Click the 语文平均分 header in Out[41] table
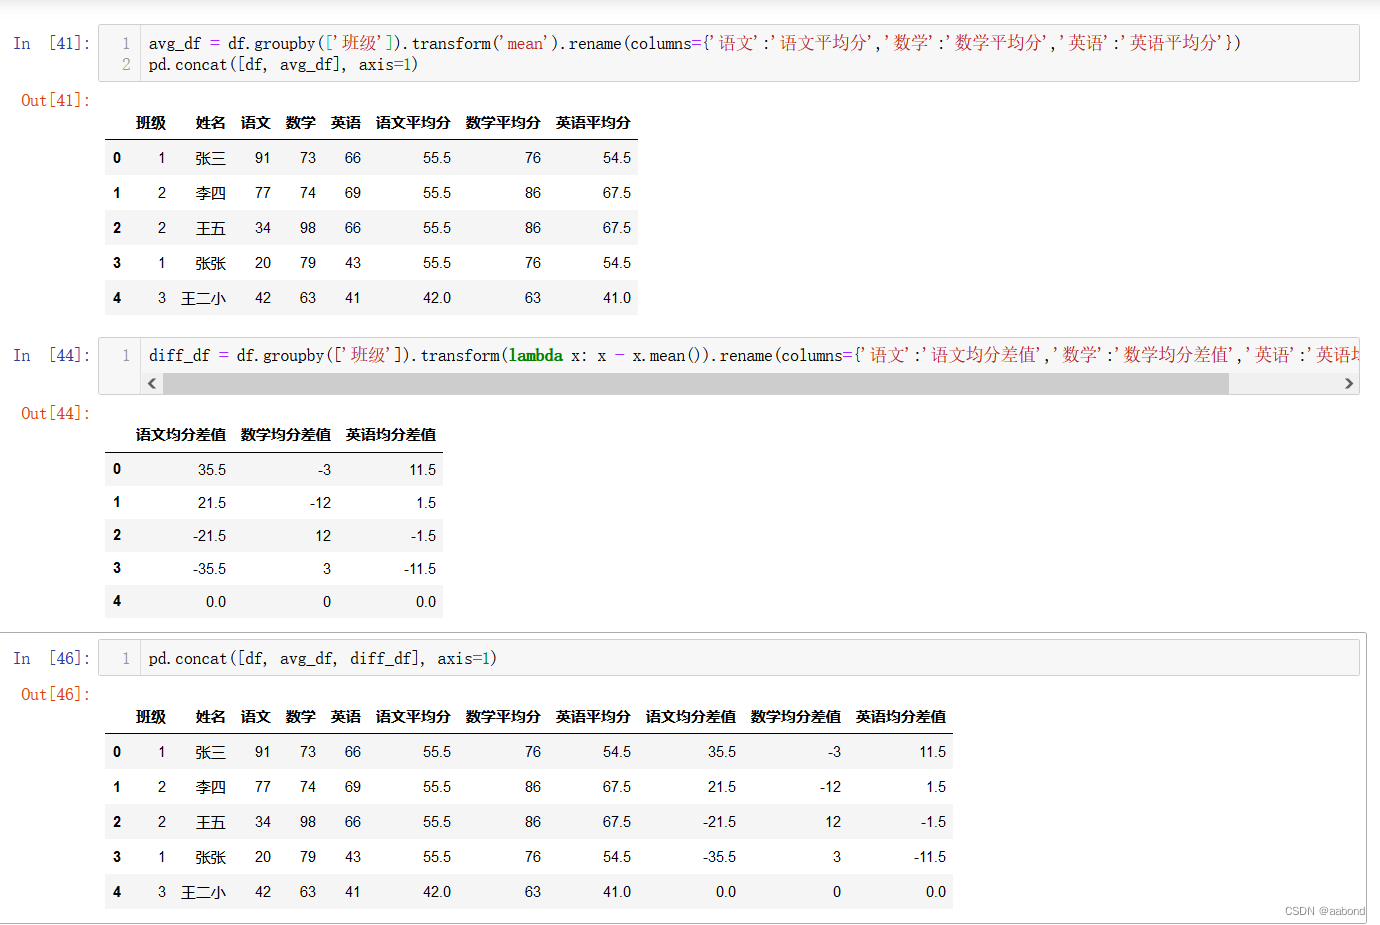 [x=413, y=123]
